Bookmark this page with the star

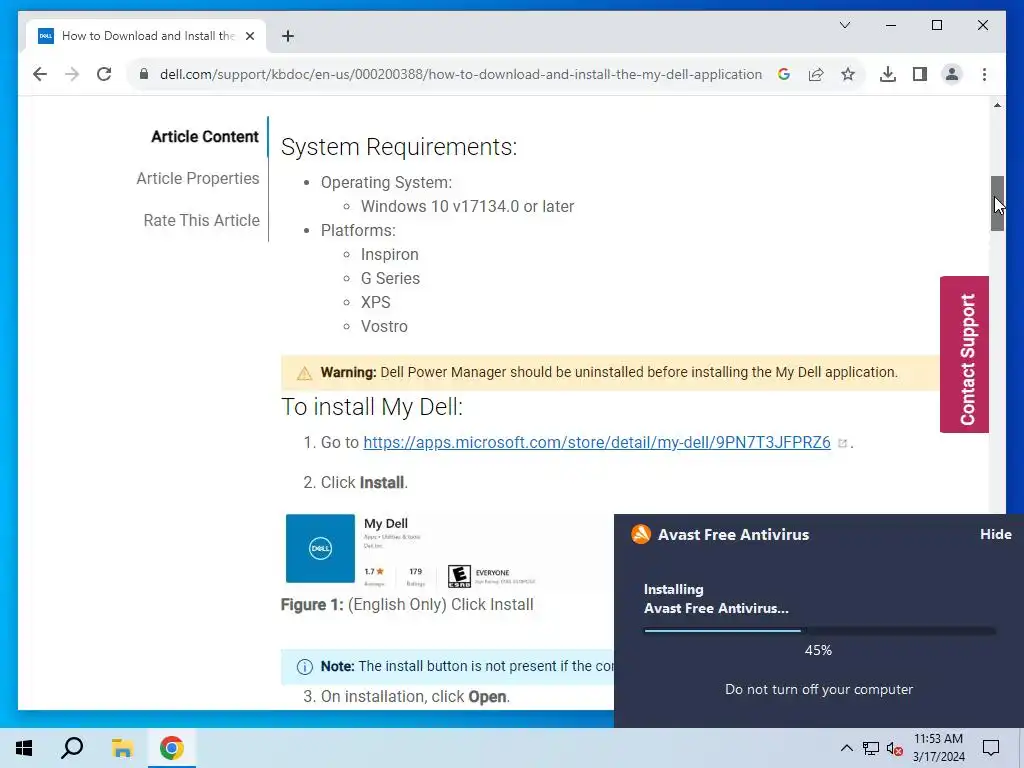(848, 74)
